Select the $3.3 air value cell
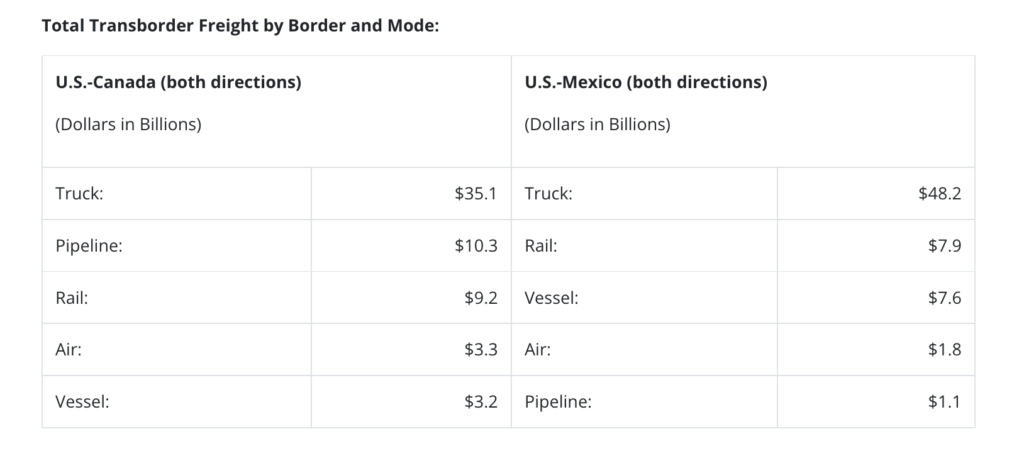This screenshot has width=1024, height=468. point(480,349)
